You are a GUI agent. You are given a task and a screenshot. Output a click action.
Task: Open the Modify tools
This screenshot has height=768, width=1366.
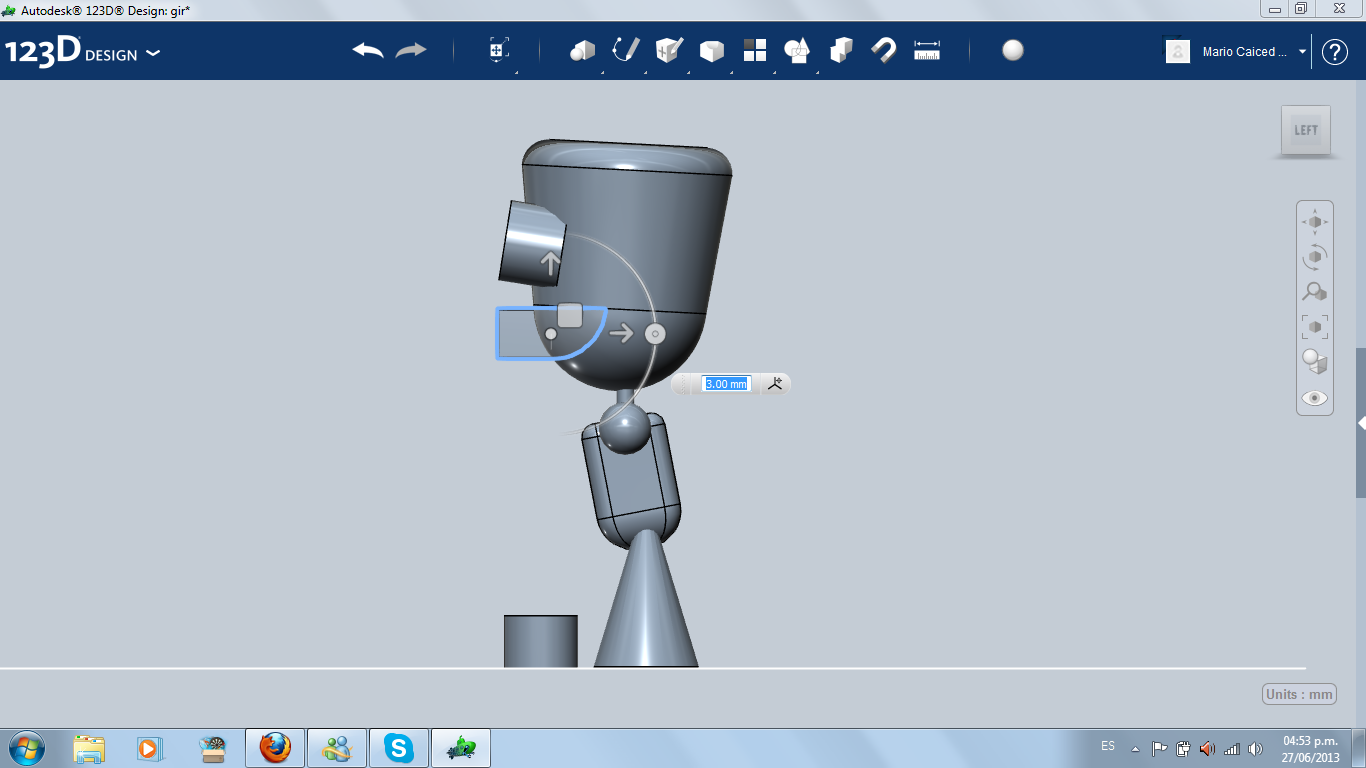click(712, 50)
